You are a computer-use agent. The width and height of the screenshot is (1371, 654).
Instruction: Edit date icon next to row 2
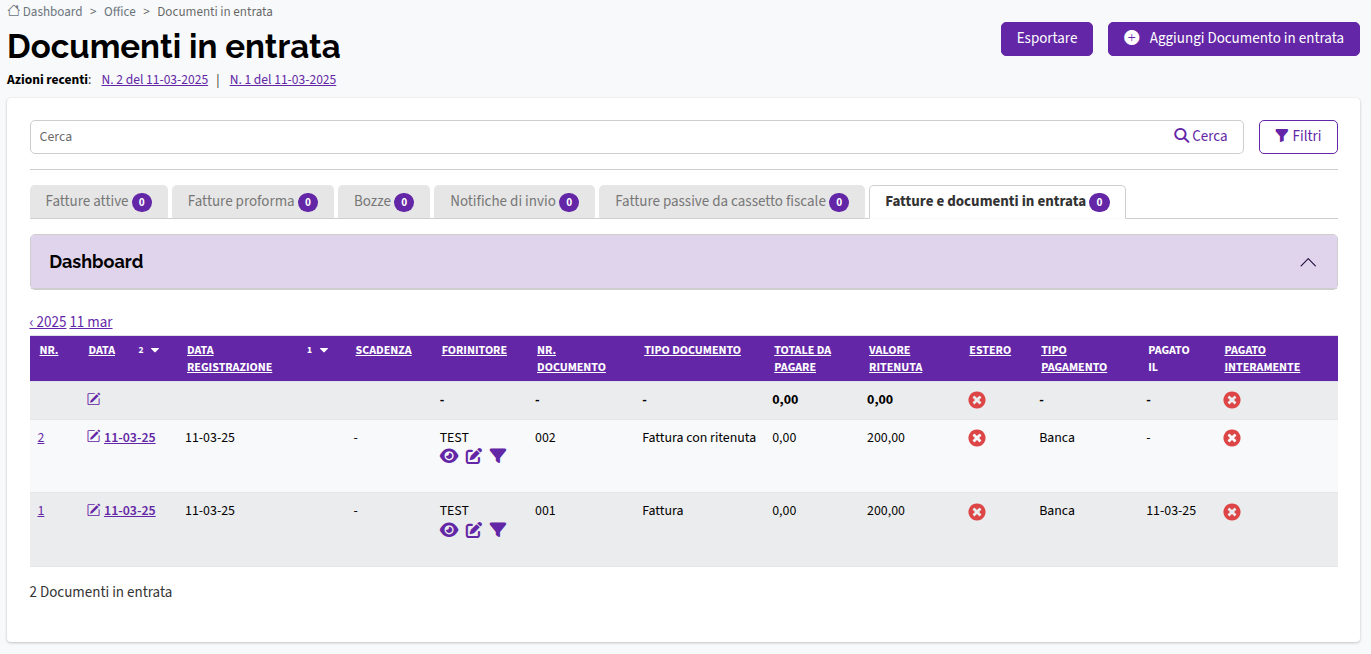[94, 437]
